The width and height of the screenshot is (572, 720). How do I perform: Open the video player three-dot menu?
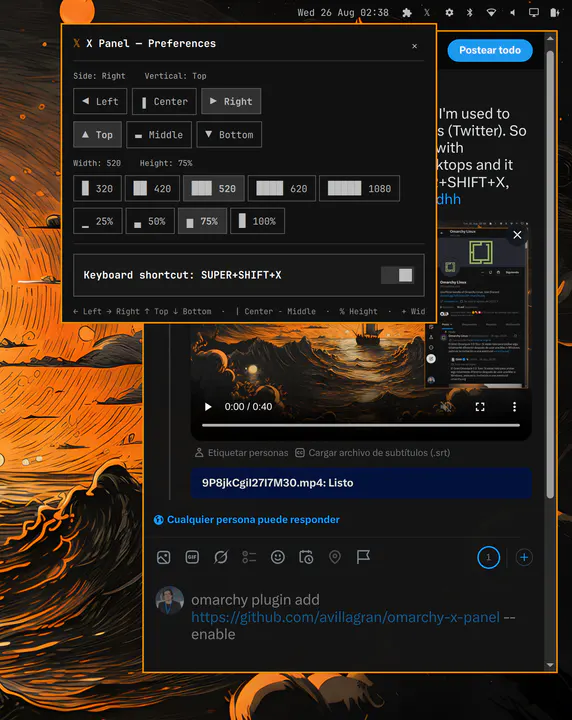(x=514, y=407)
